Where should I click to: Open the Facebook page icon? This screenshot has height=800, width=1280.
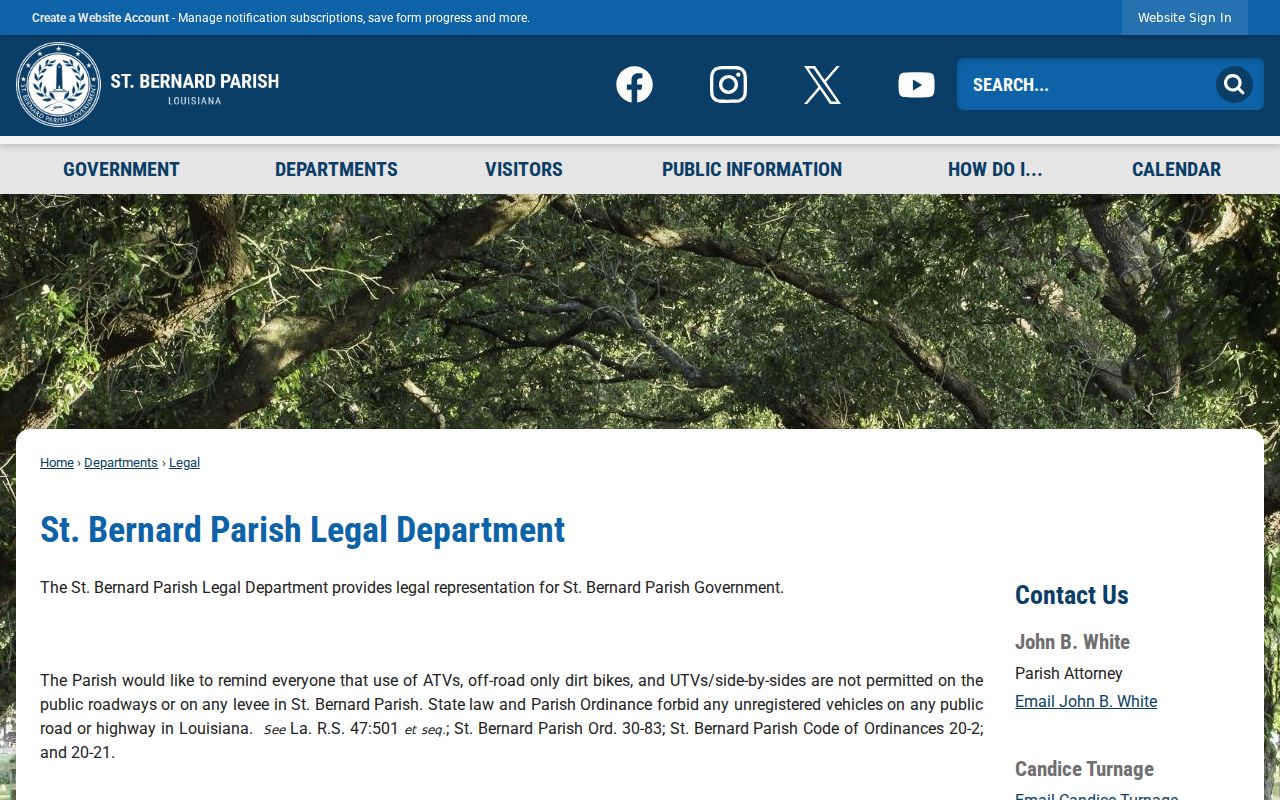click(x=634, y=85)
